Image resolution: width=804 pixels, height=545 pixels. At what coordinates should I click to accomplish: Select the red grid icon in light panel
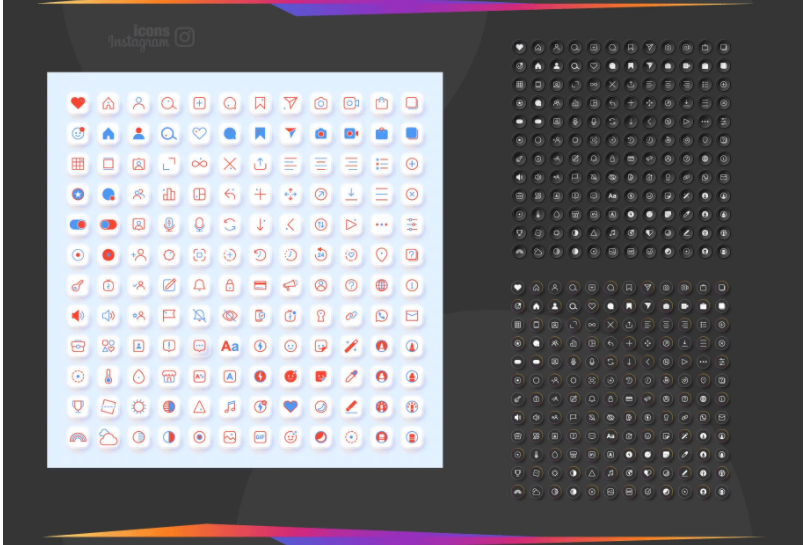tap(78, 164)
